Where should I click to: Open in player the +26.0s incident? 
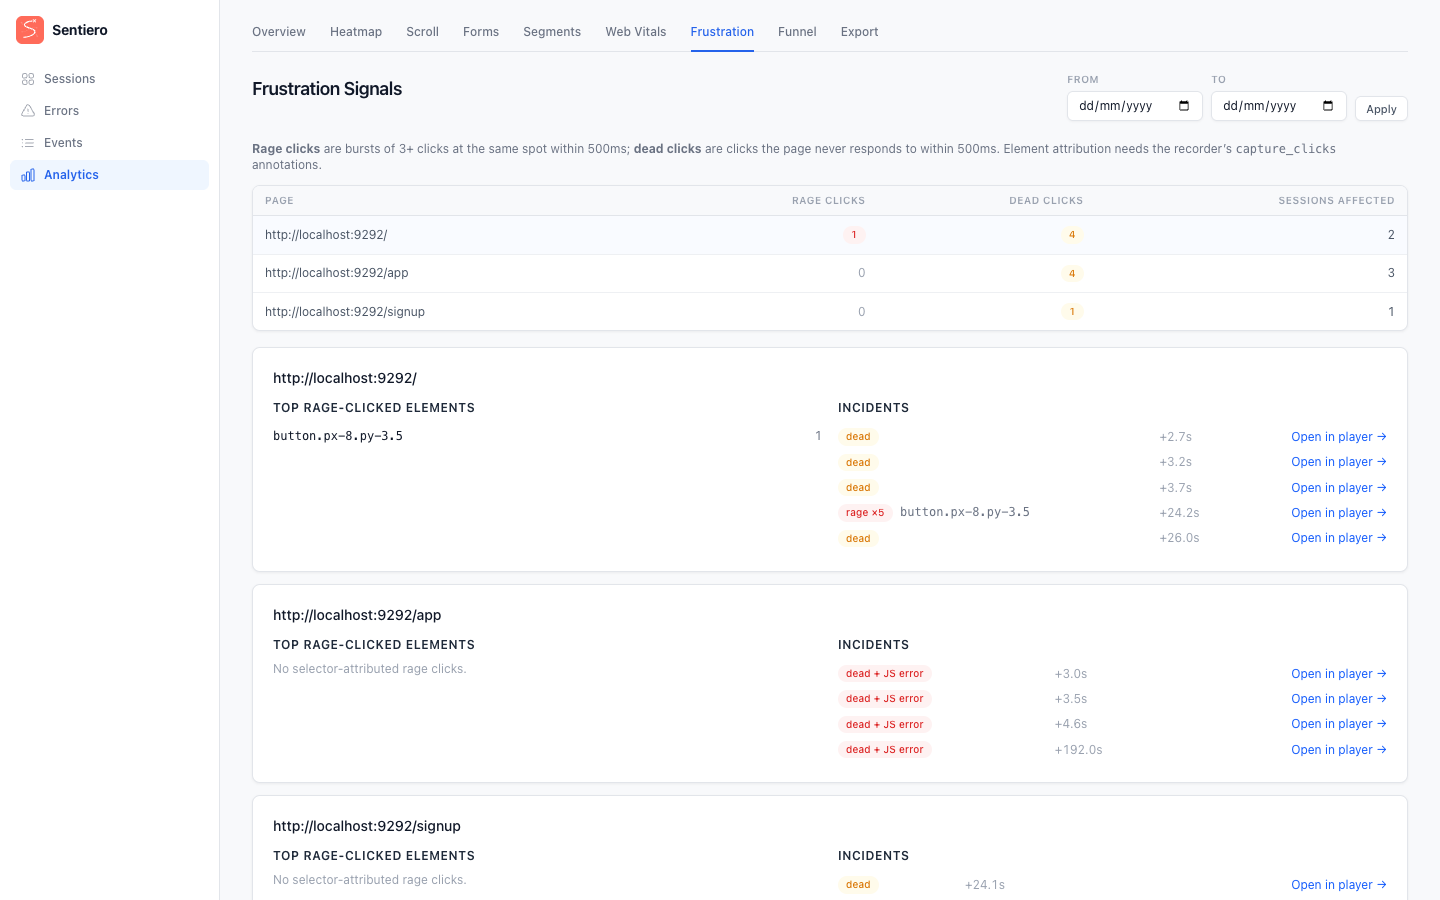coord(1339,538)
